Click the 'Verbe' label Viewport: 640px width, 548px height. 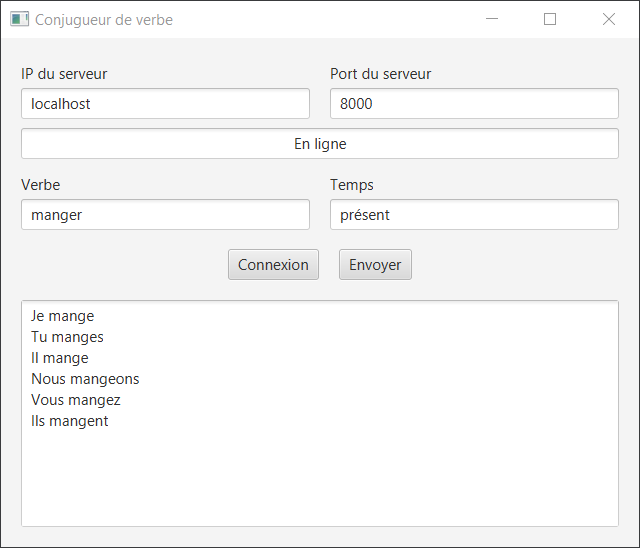point(41,185)
